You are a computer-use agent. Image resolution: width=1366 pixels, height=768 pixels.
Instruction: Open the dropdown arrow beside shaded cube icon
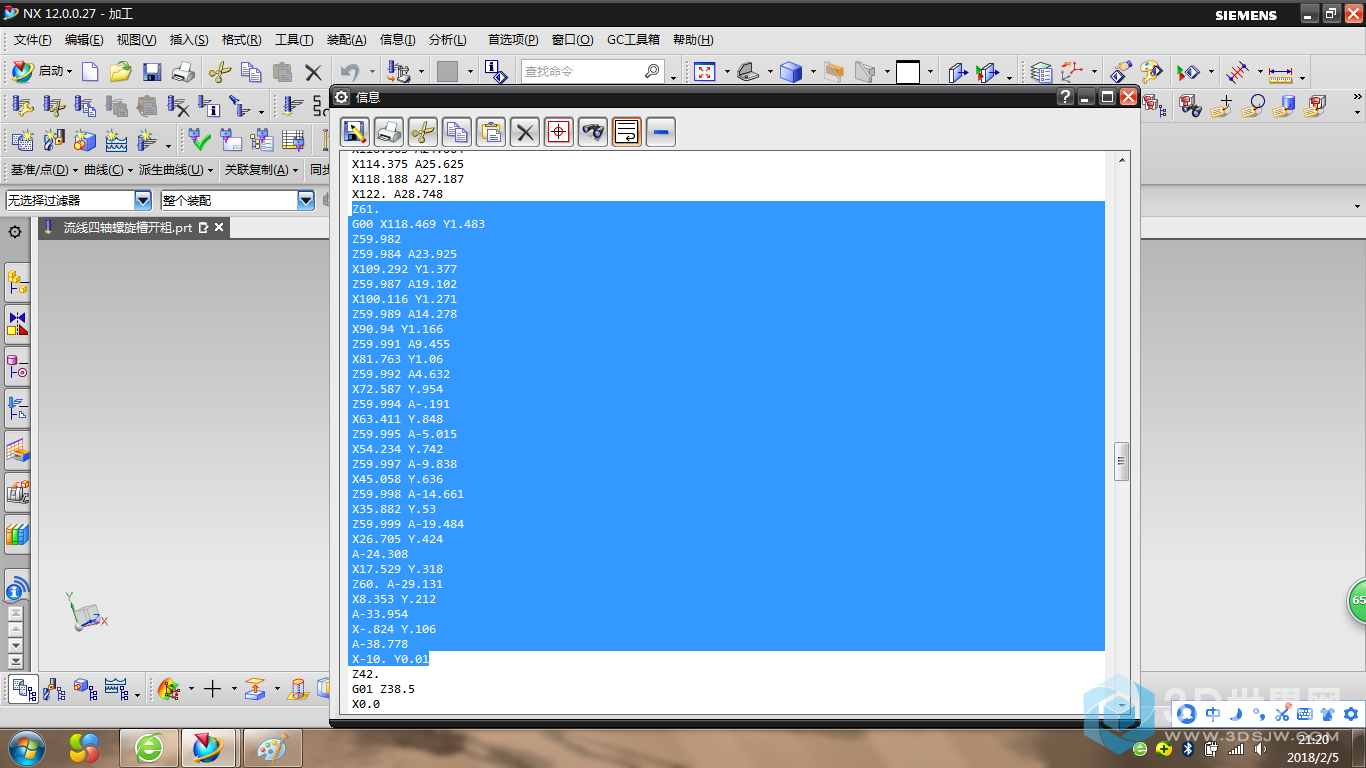point(813,72)
